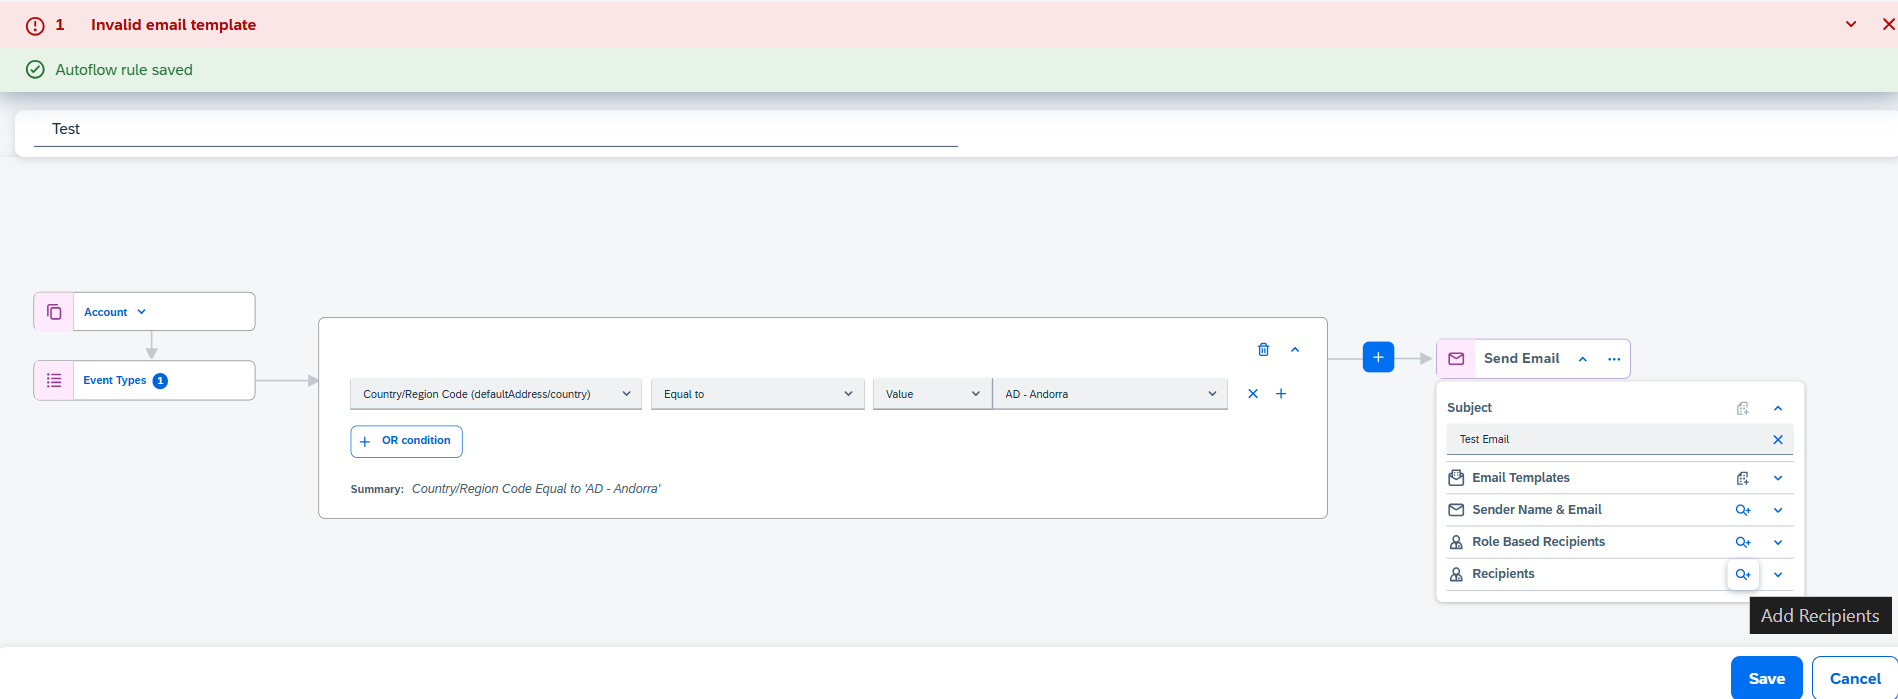Image resolution: width=1898 pixels, height=699 pixels.
Task: Click the 'Send Email' action label
Action: click(1521, 358)
